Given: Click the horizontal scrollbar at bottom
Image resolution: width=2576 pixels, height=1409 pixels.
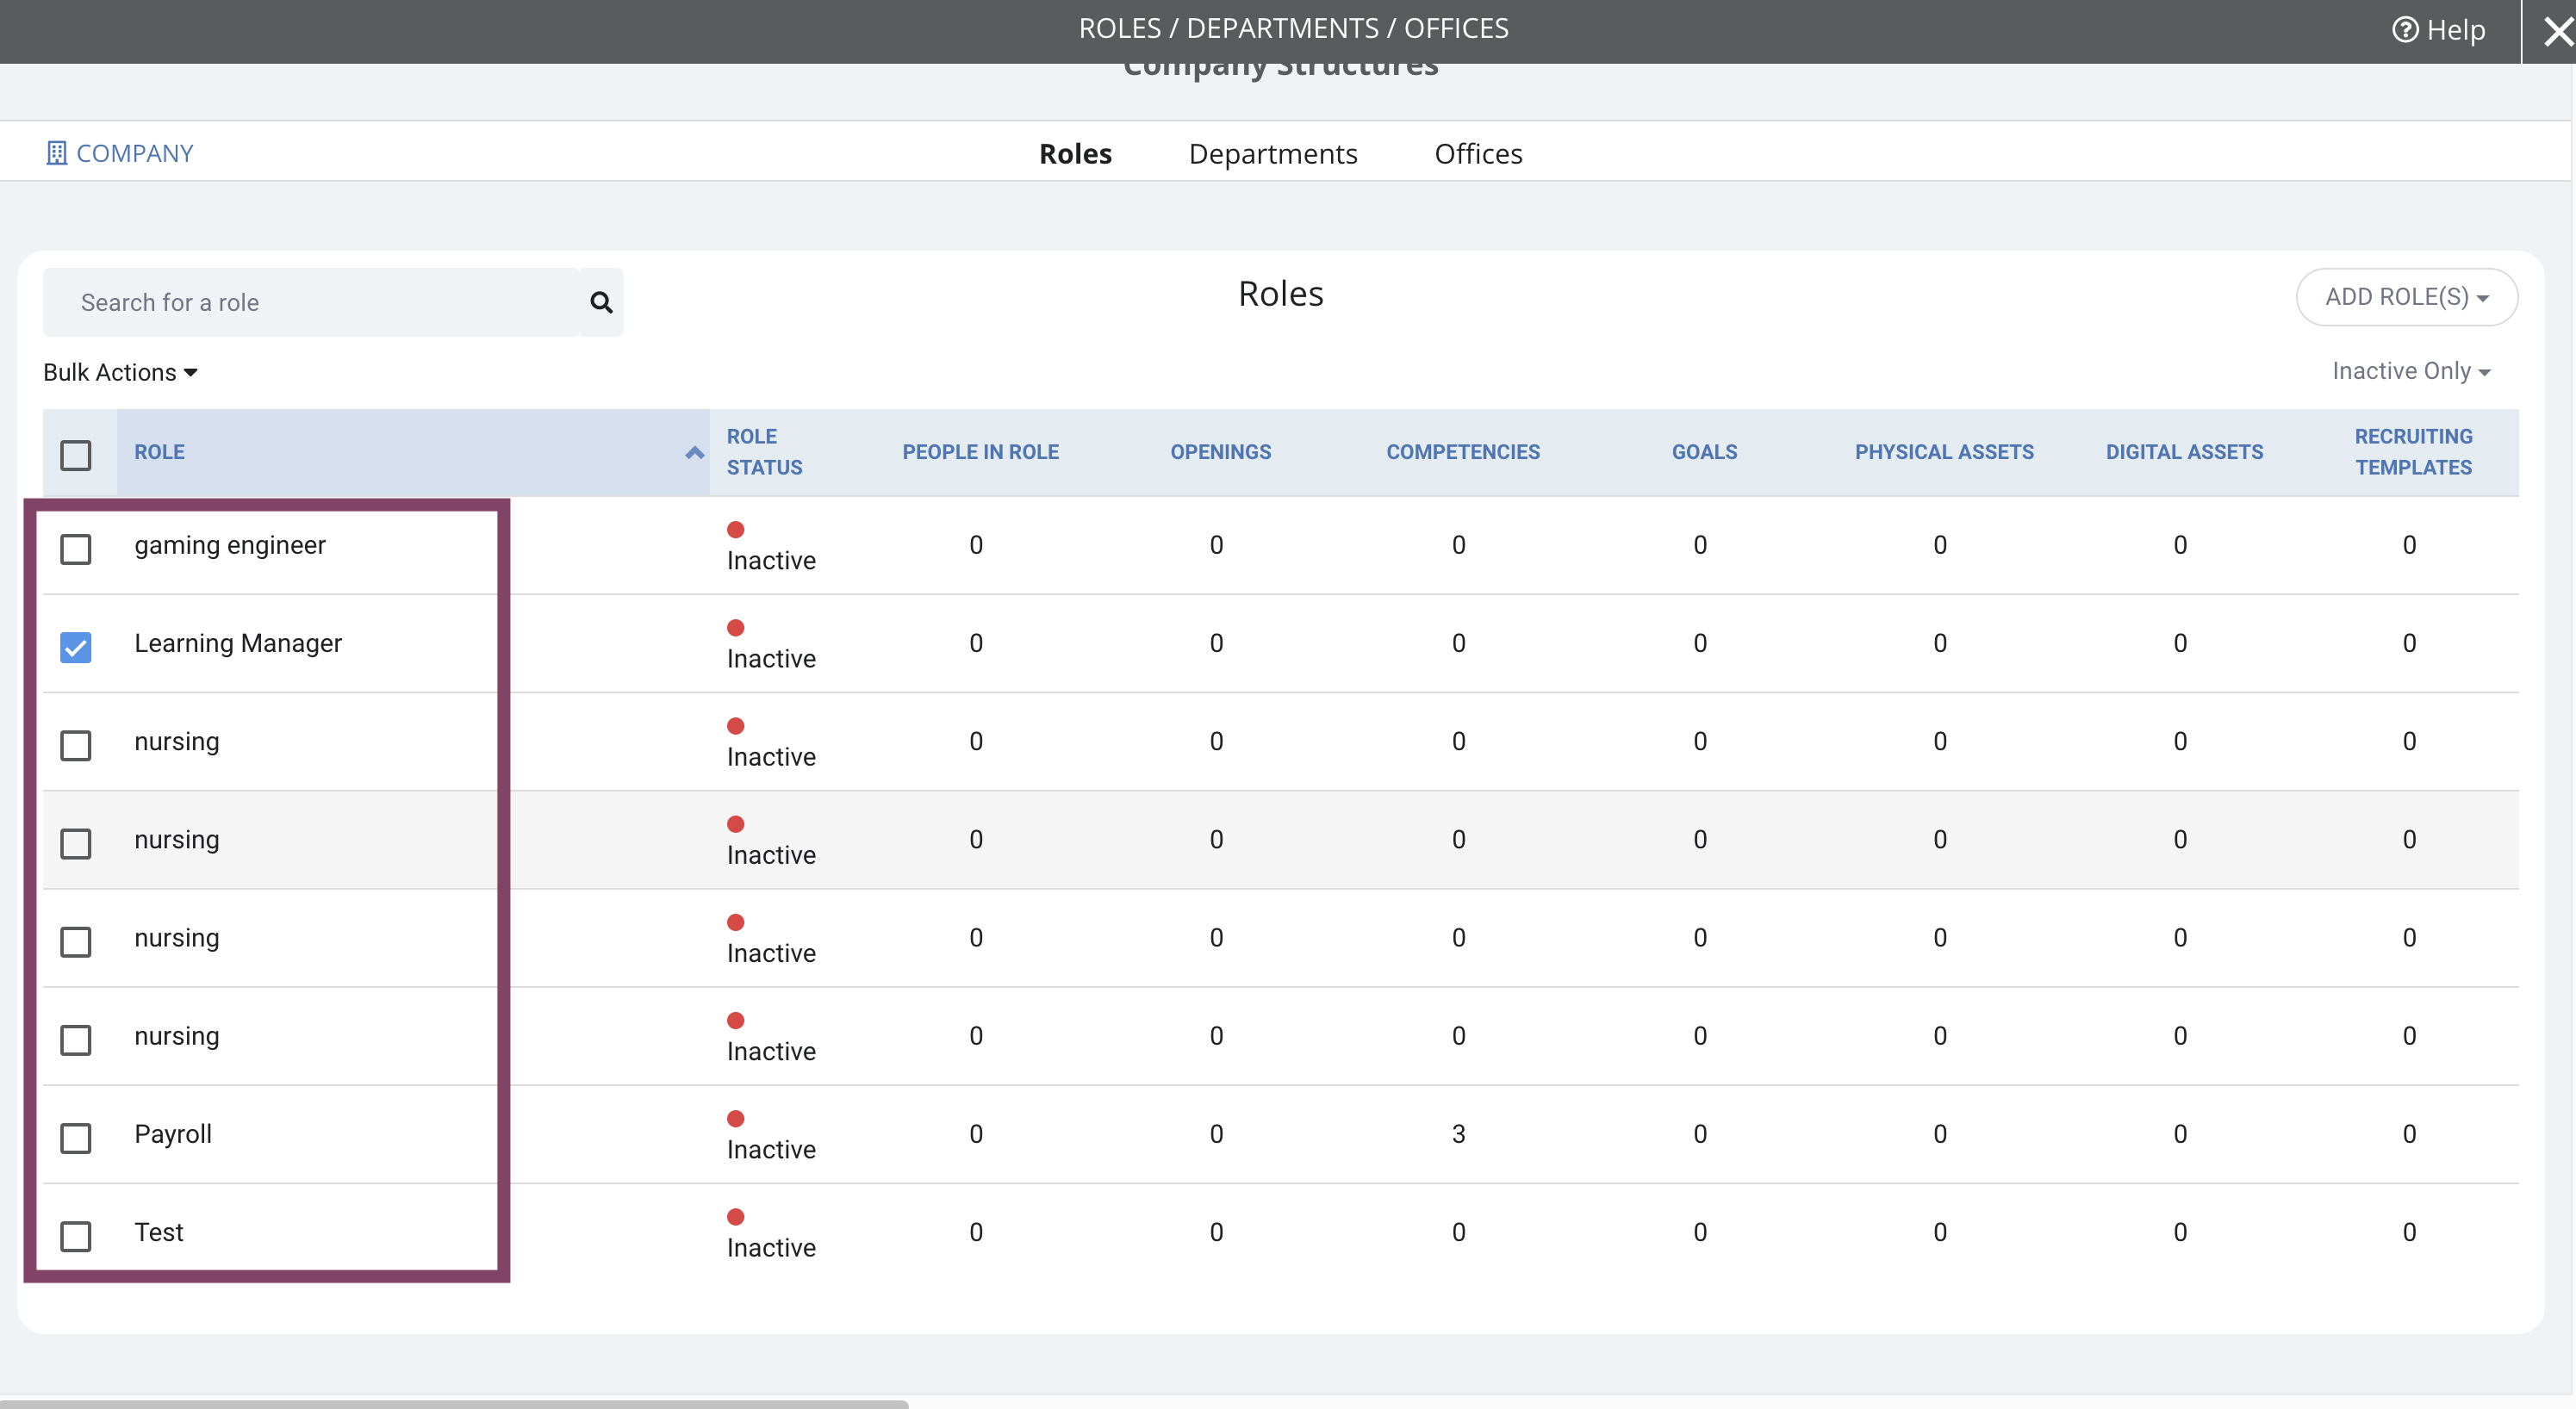Looking at the screenshot, I should (454, 1404).
